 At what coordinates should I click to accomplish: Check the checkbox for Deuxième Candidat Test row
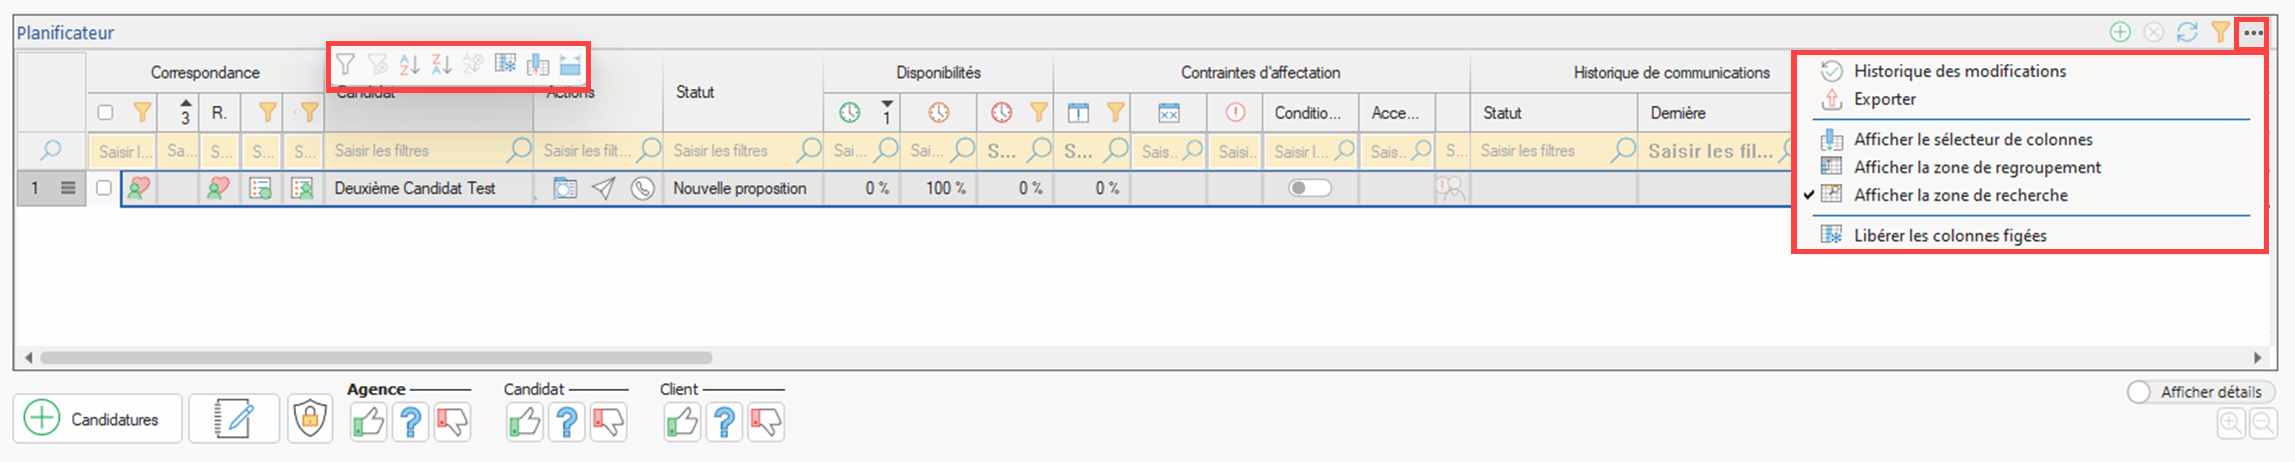104,188
